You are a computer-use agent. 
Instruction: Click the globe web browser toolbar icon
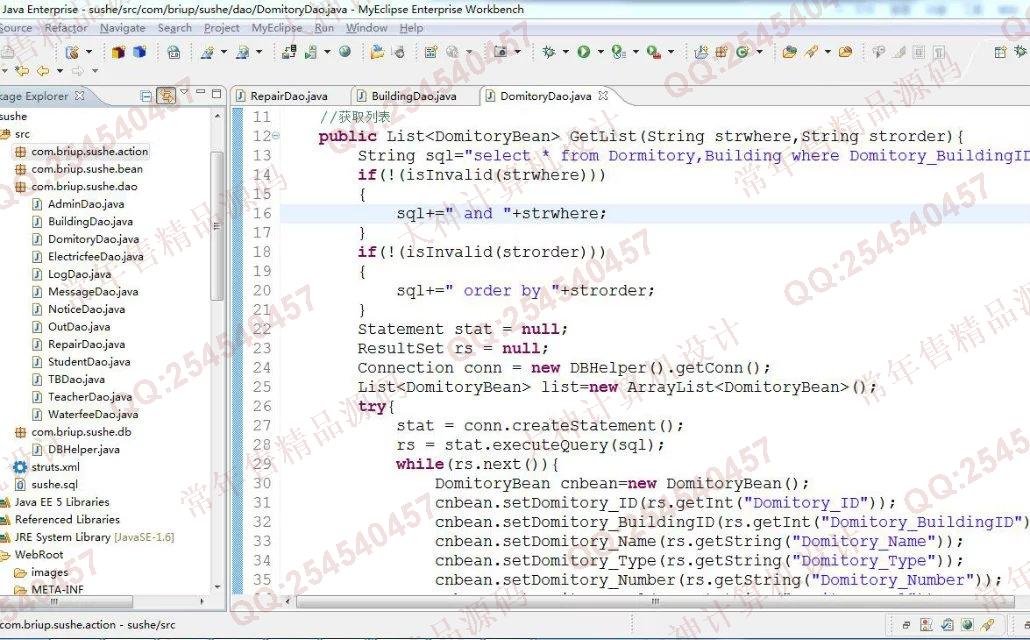click(345, 52)
